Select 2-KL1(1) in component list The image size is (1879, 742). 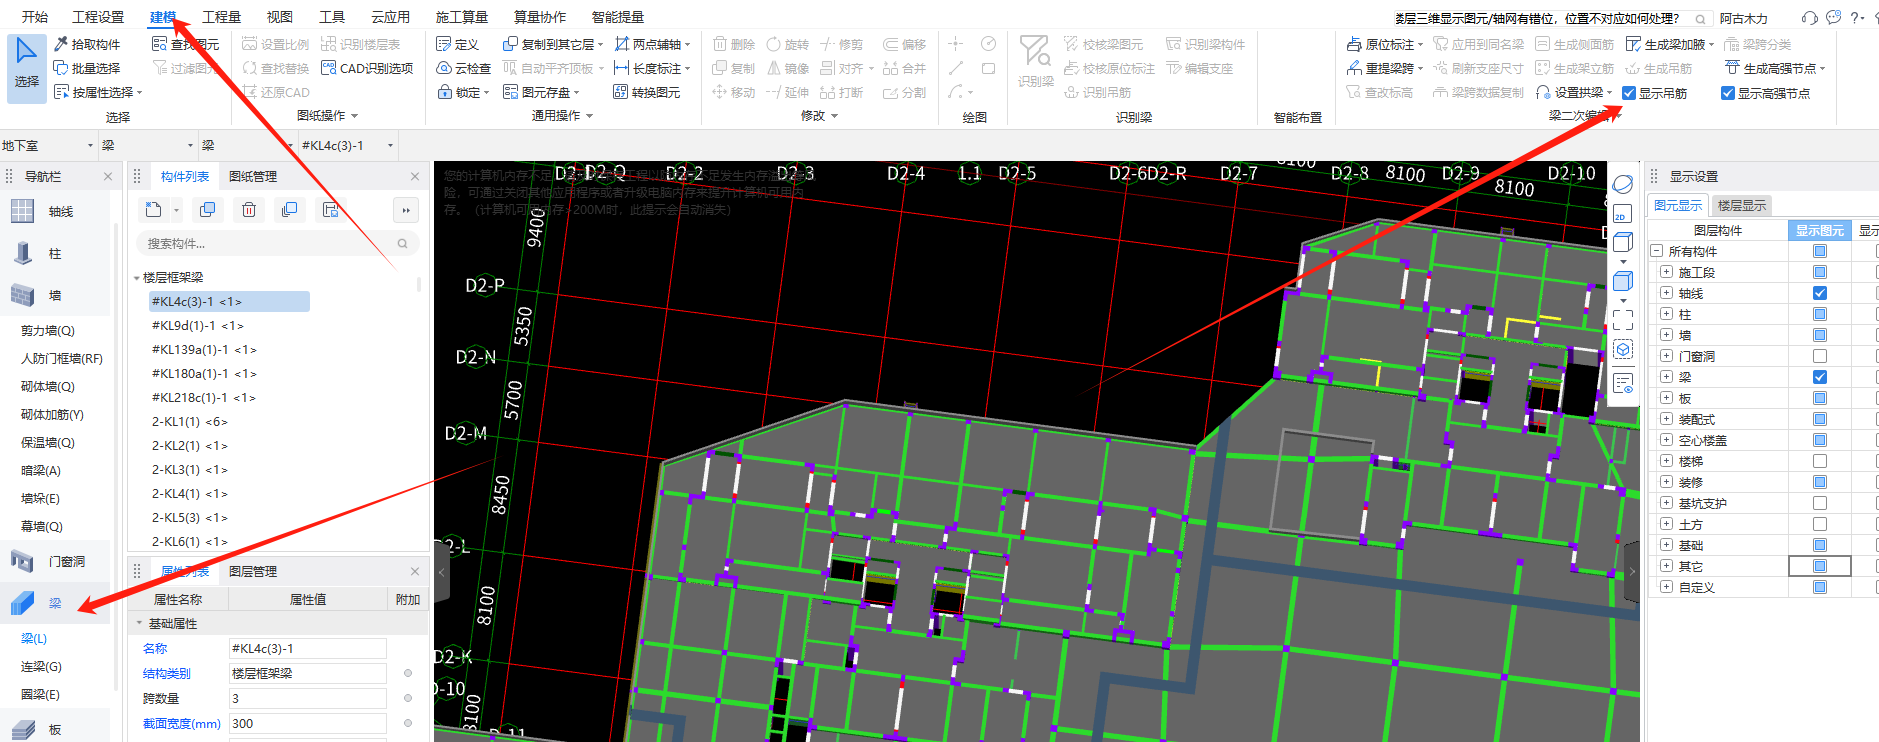(190, 422)
